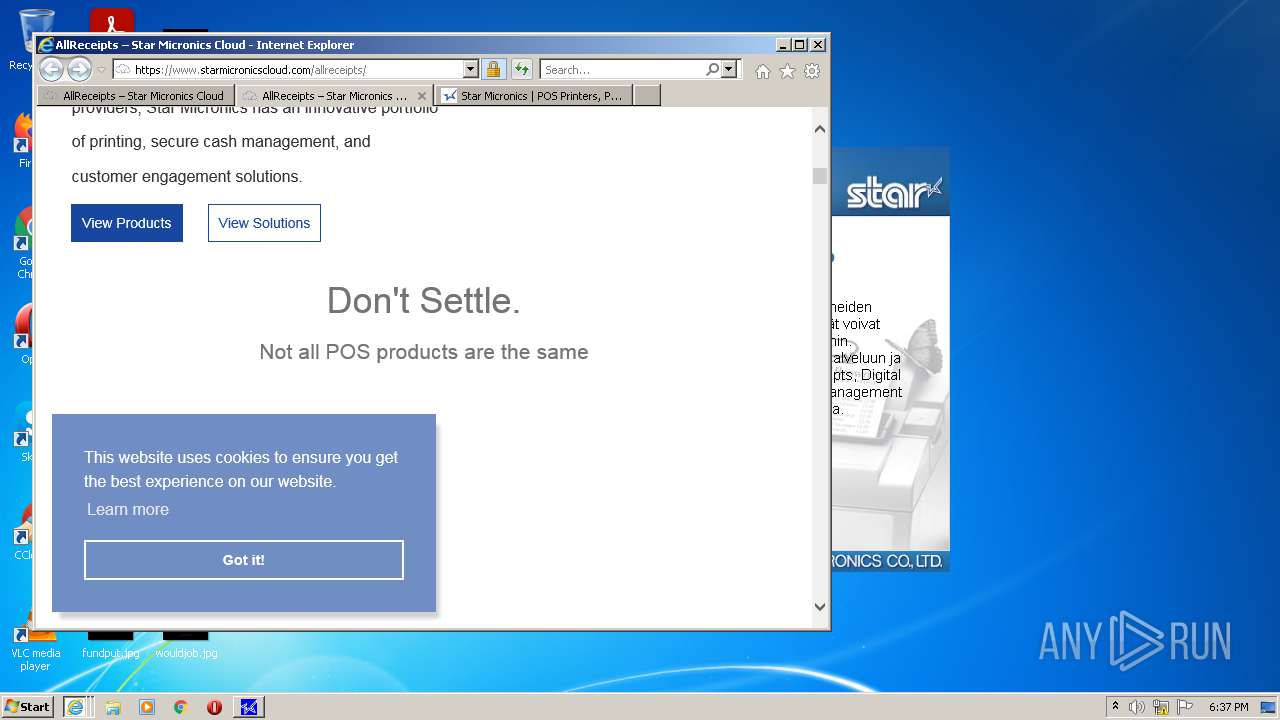Click the vertical scrollbar thumb
This screenshot has width=1280, height=720.
(820, 176)
